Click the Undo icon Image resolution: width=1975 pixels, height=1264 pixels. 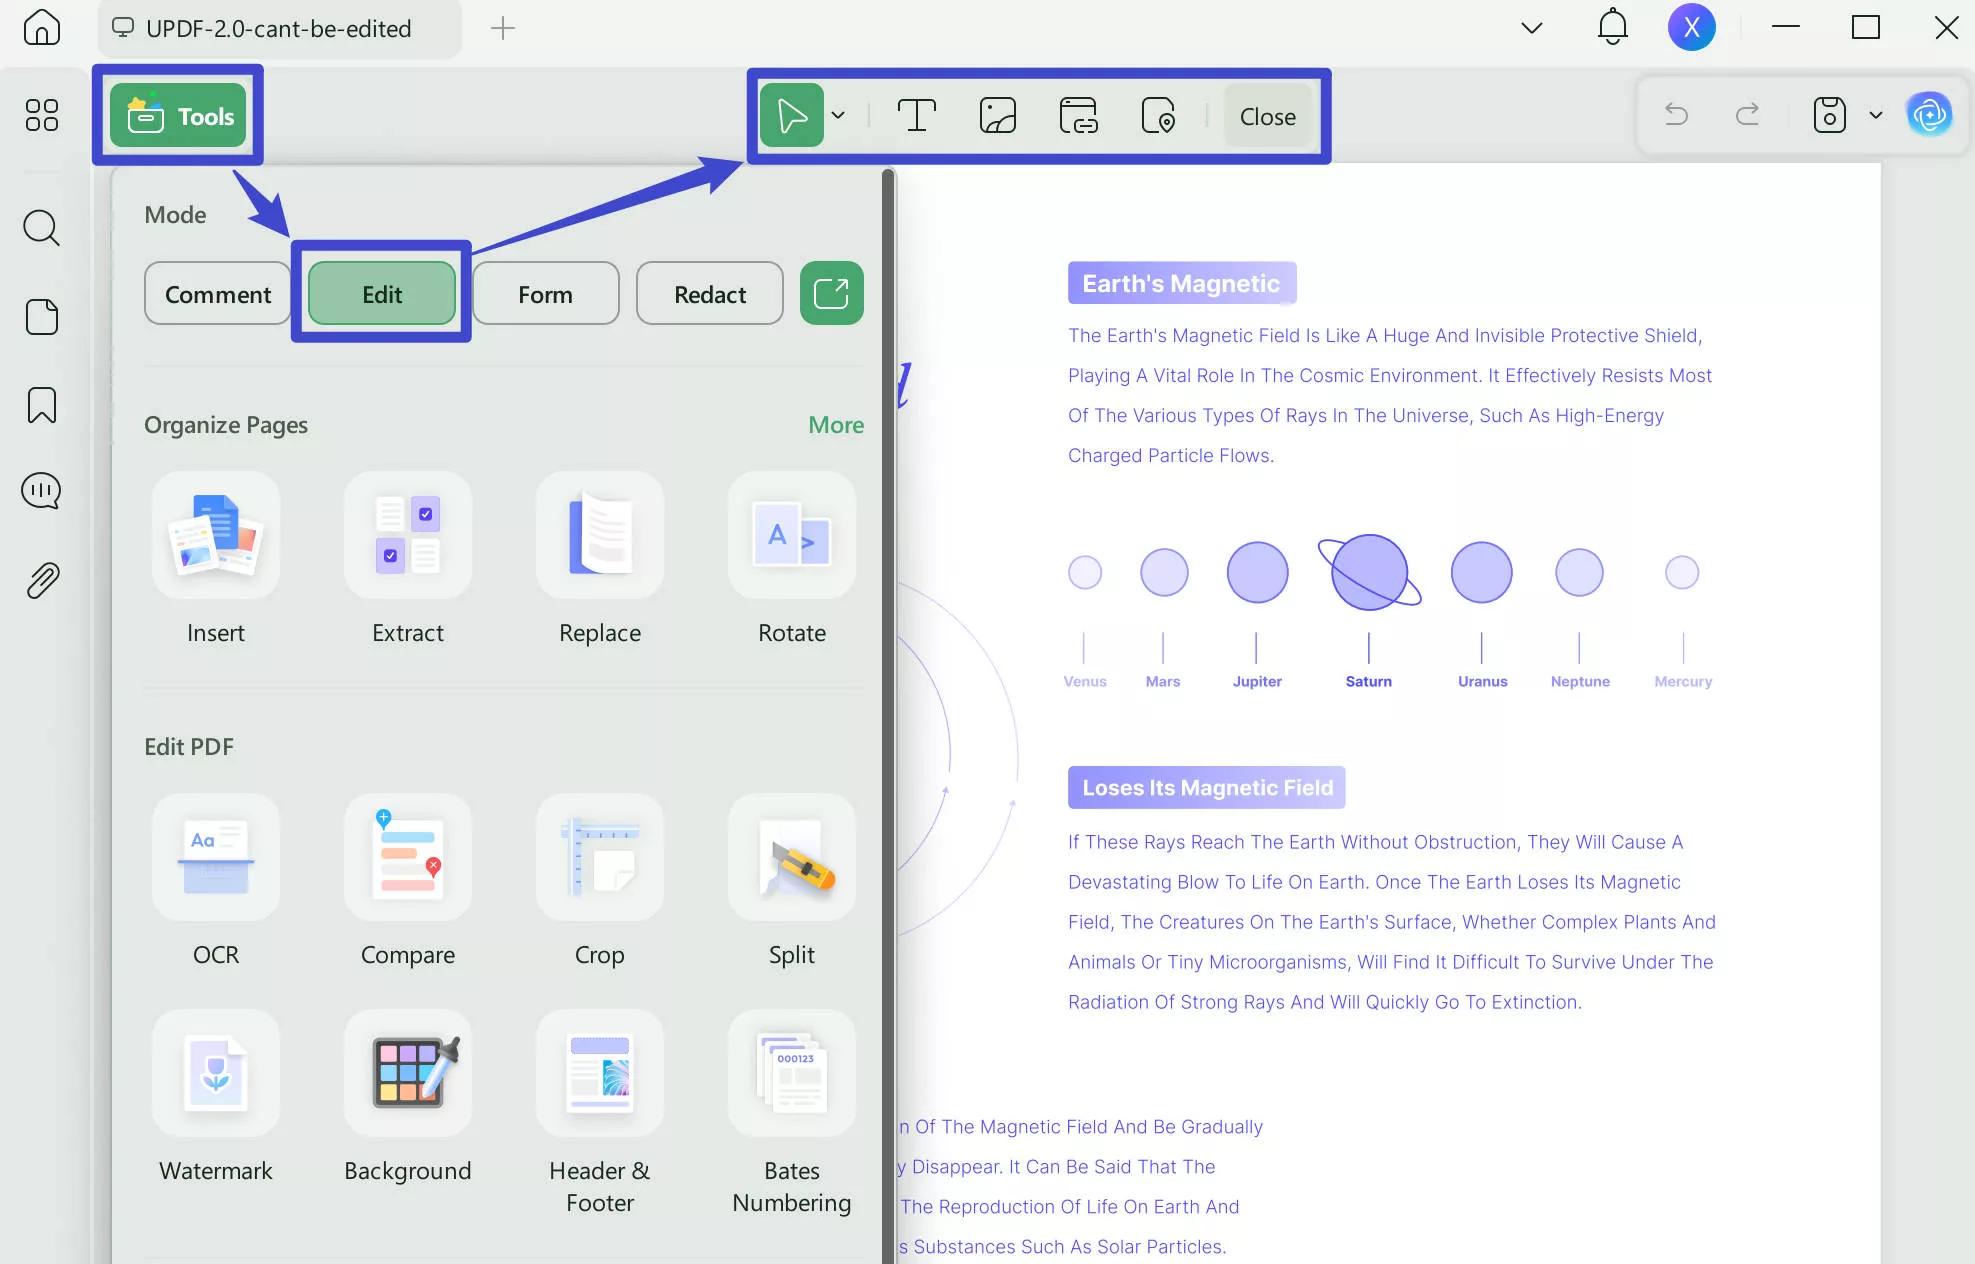[x=1675, y=114]
